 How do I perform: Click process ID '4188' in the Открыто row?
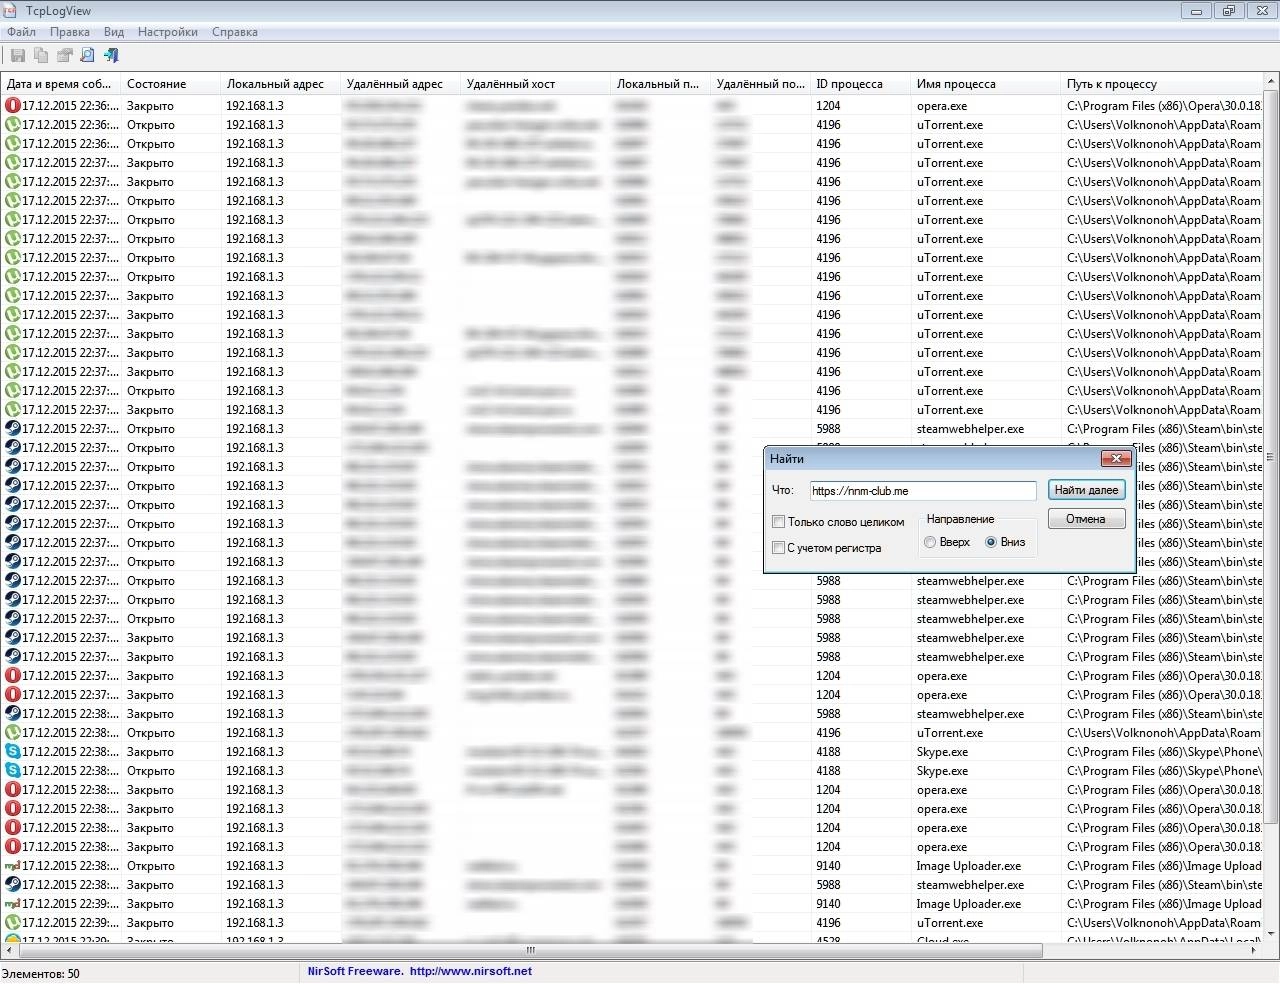coord(828,771)
